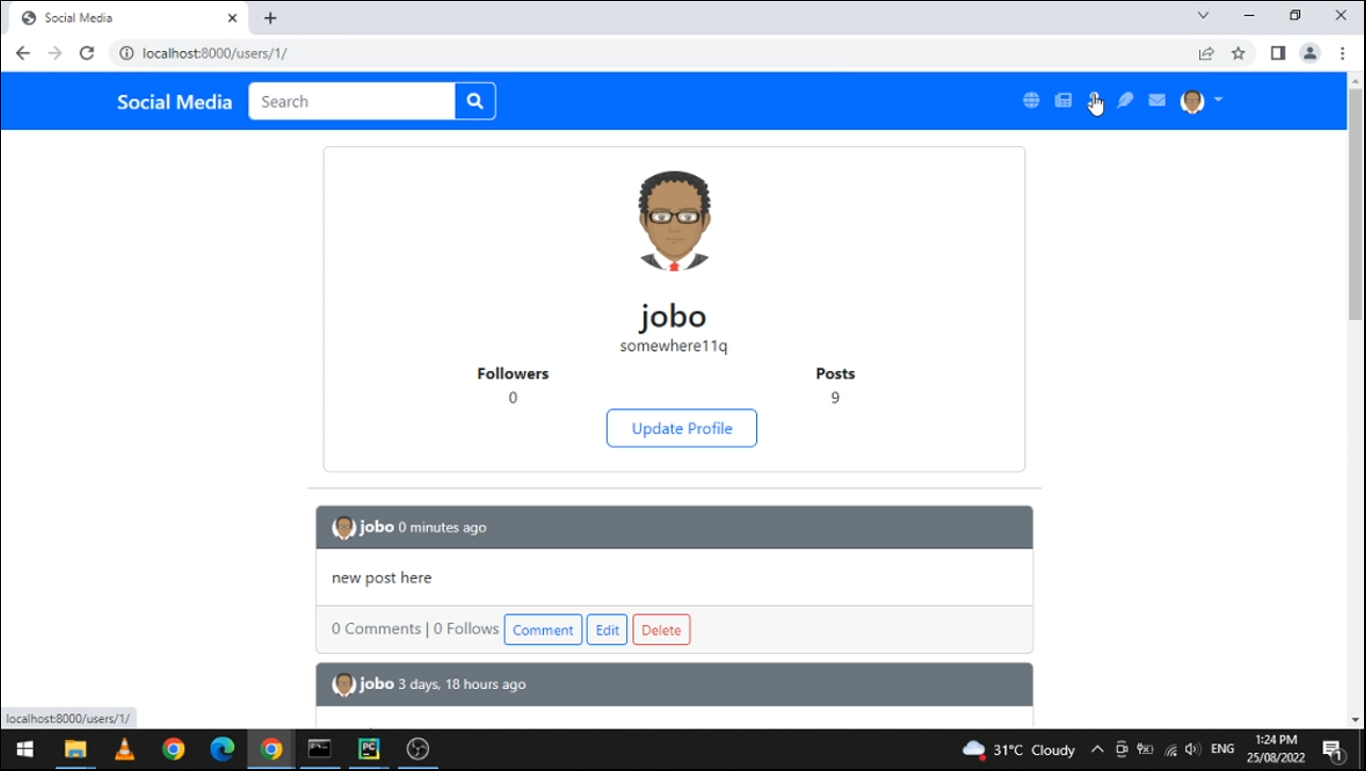
Task: Bookmark this page with star icon
Action: pos(1238,53)
